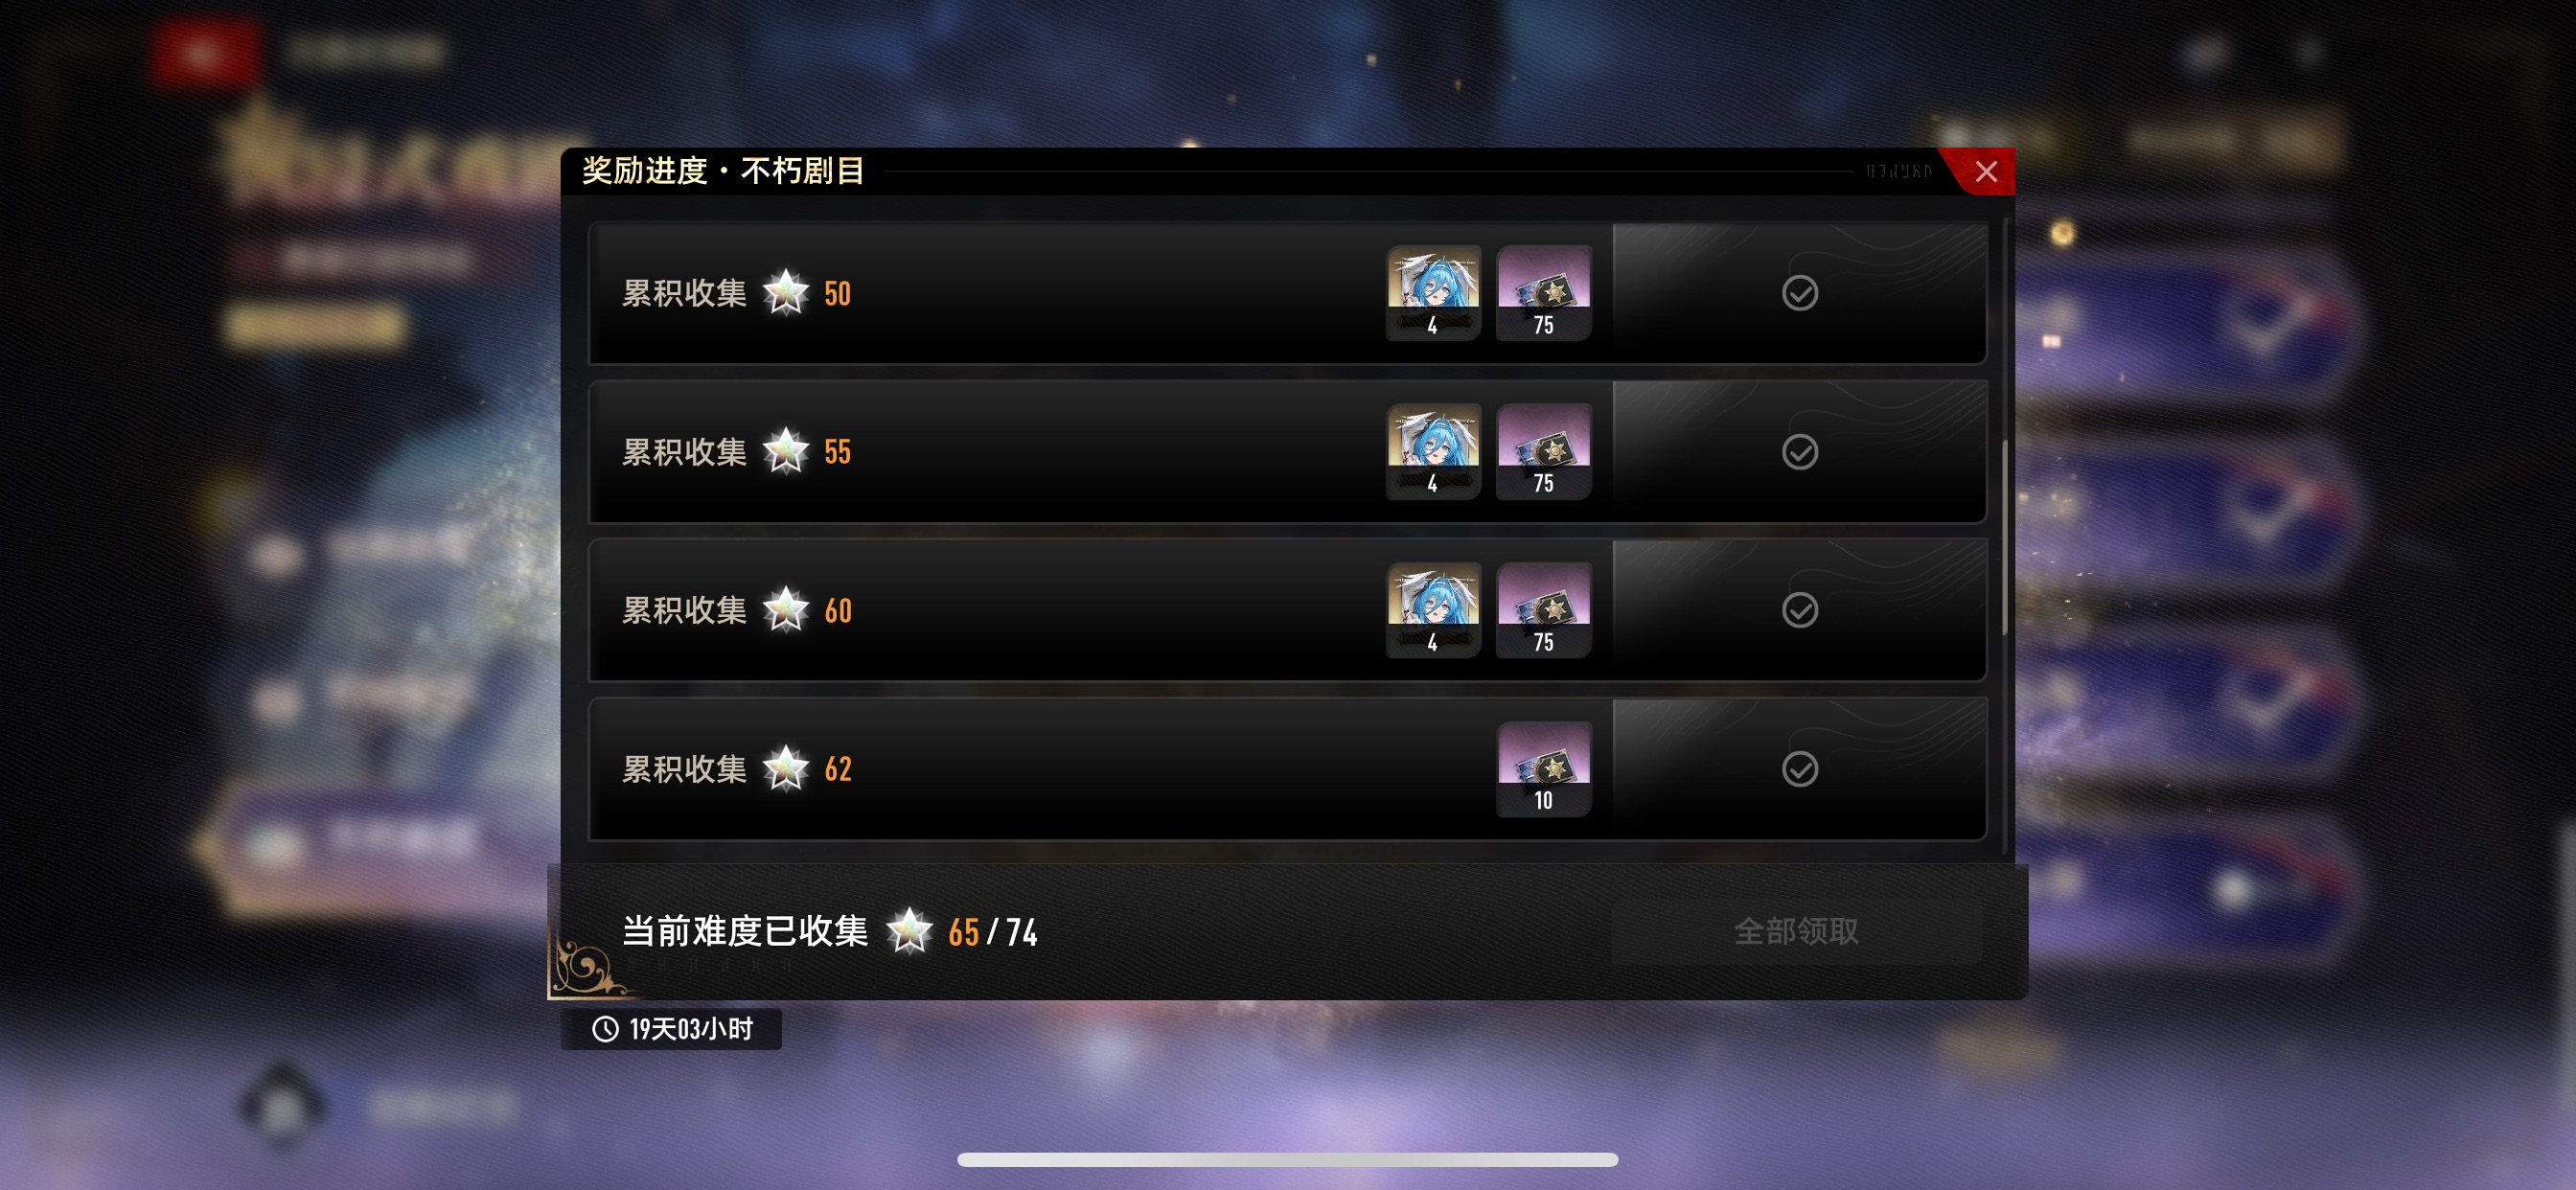Tap the character reward icon in the 60-star row

(1432, 610)
